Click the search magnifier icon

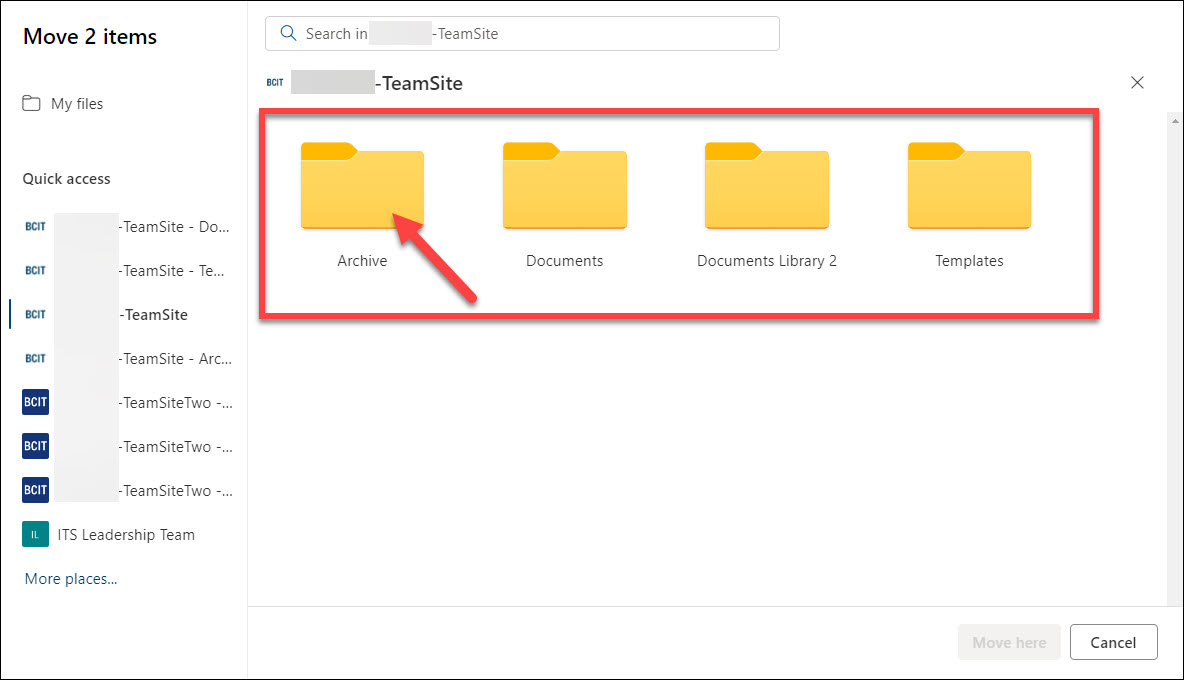288,33
